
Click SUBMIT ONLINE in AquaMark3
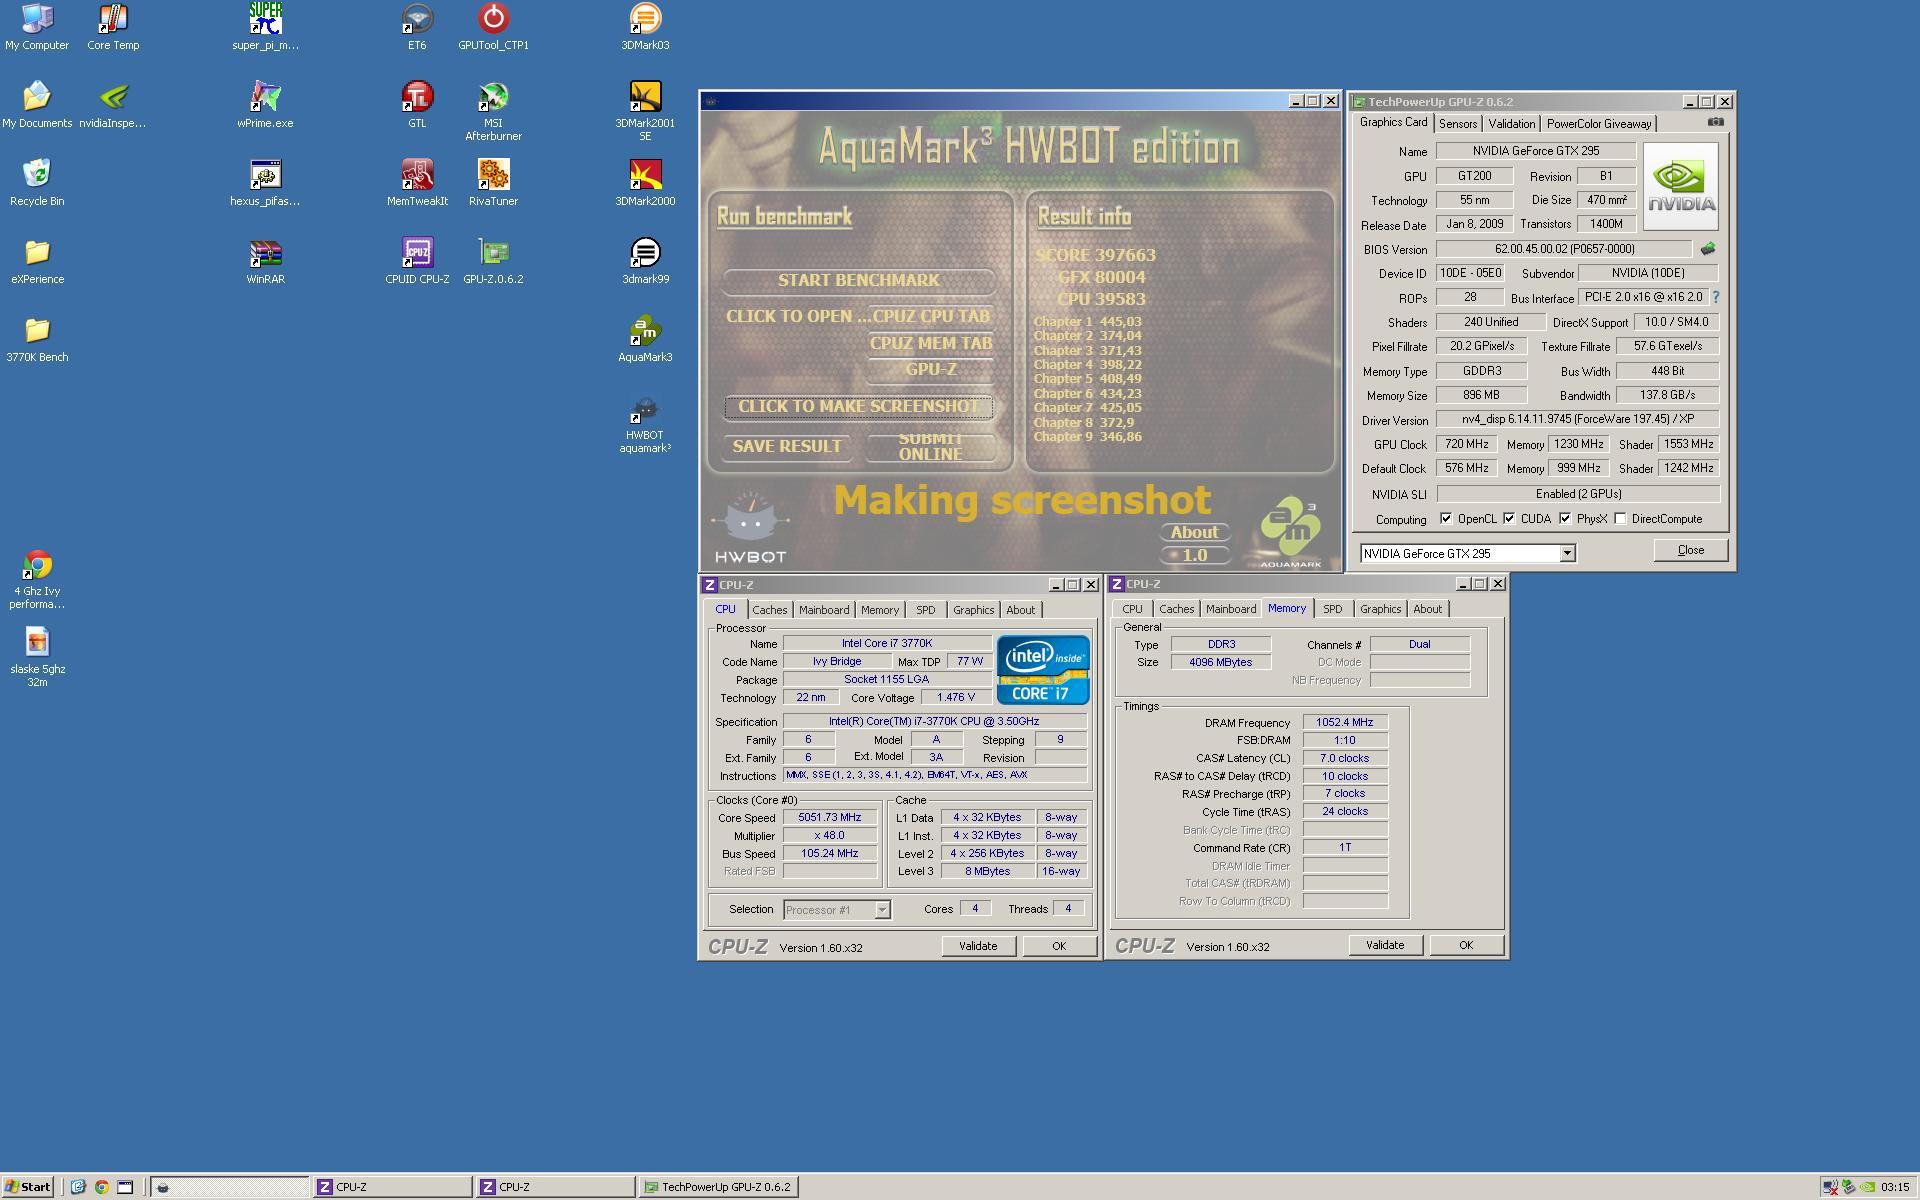pos(930,447)
